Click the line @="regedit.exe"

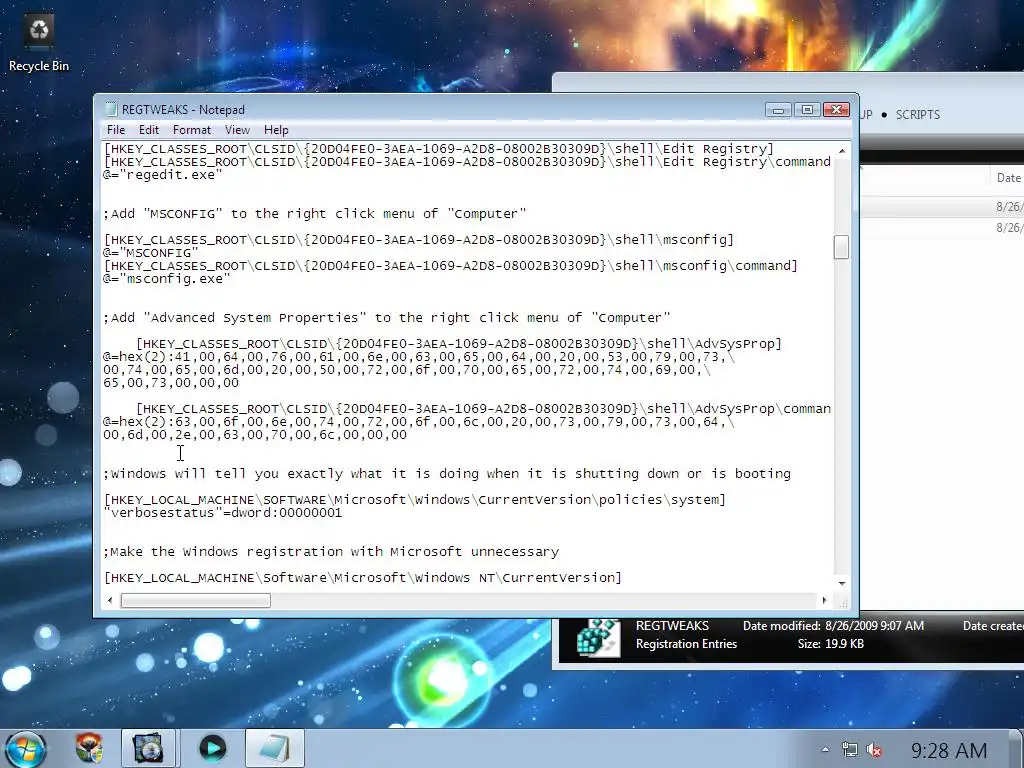coord(163,175)
